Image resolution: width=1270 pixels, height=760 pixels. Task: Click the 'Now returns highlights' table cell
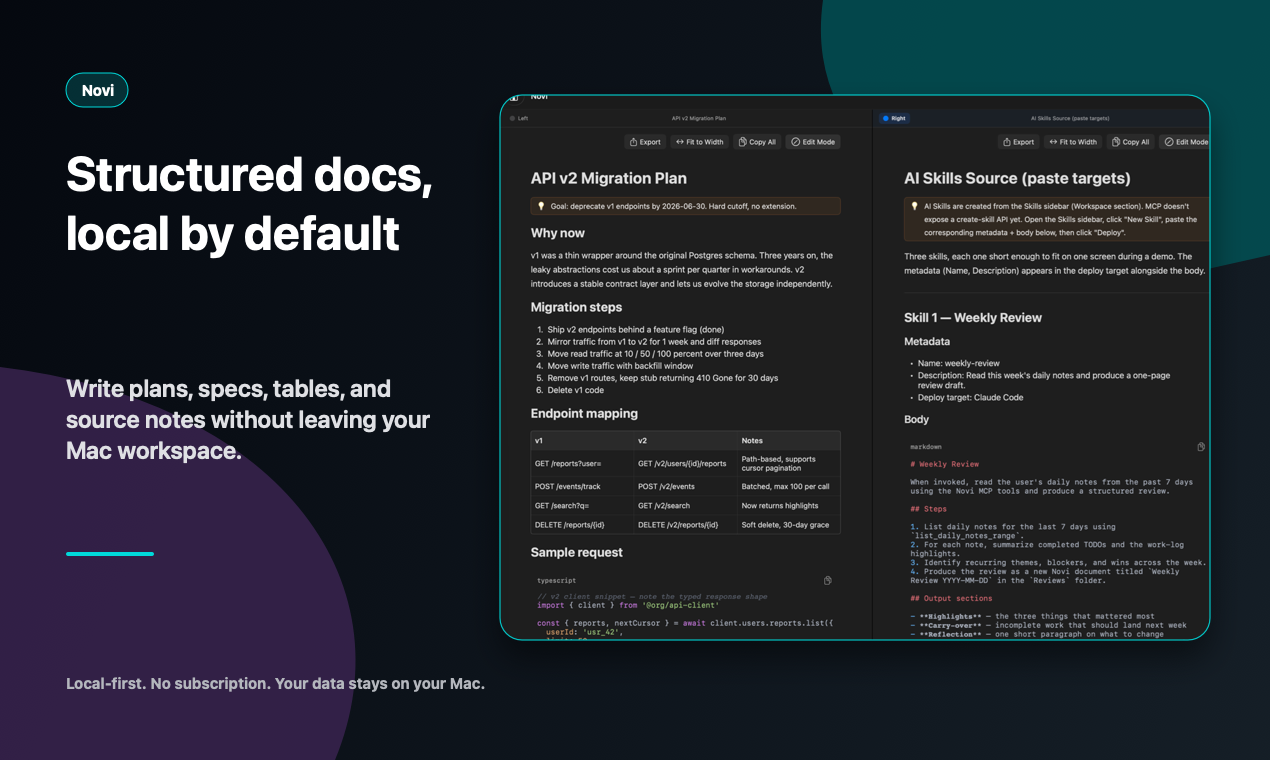tap(789, 505)
